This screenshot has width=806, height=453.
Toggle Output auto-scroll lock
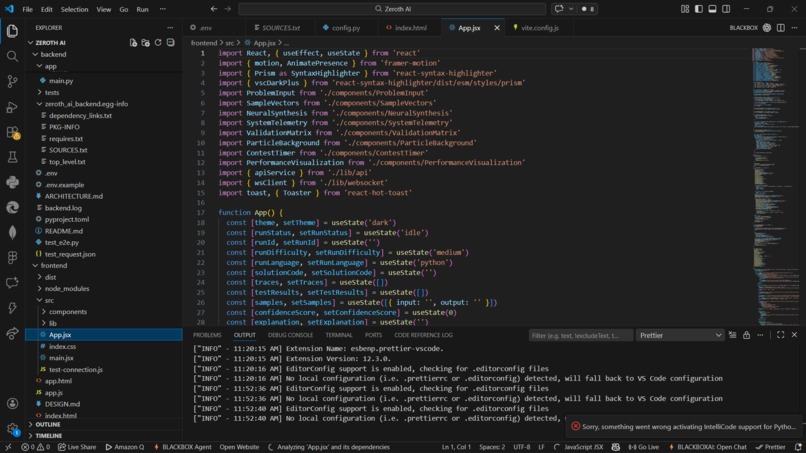click(x=746, y=335)
